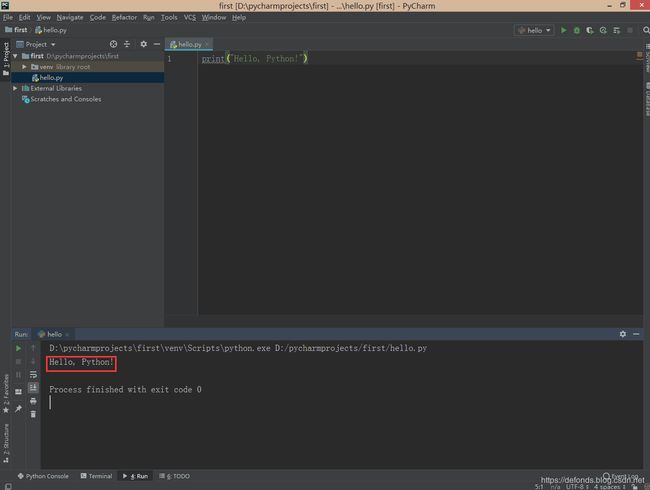
Task: Open the Structure side tab
Action: click(x=6, y=443)
